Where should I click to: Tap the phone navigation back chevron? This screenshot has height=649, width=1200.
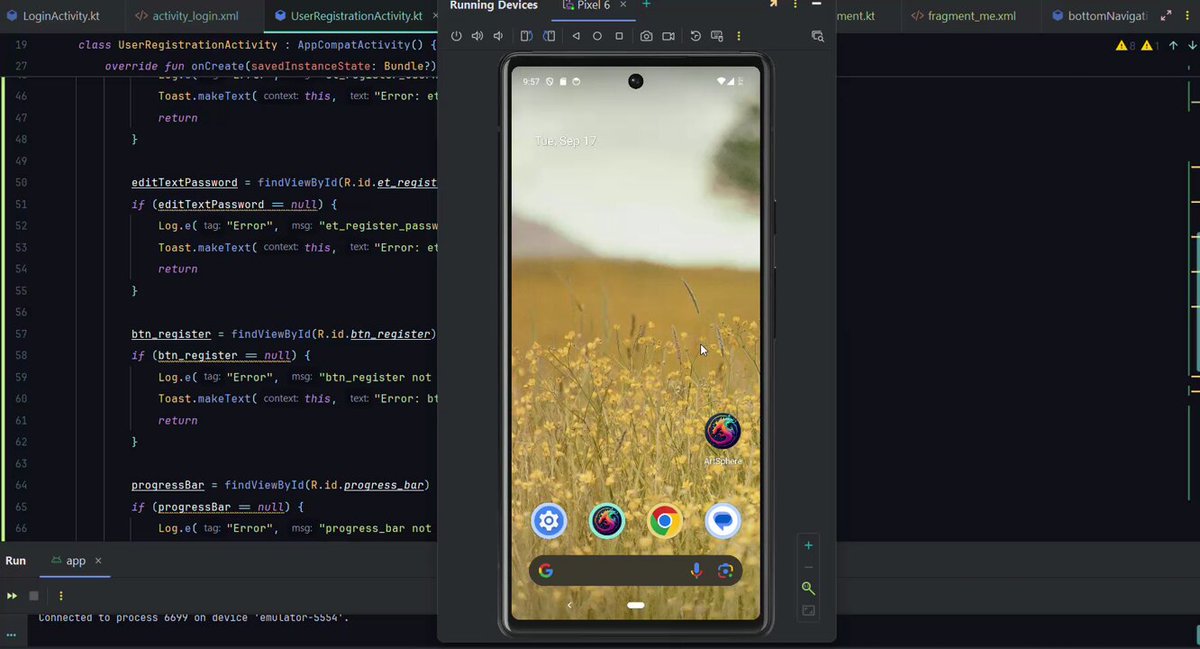click(x=570, y=605)
